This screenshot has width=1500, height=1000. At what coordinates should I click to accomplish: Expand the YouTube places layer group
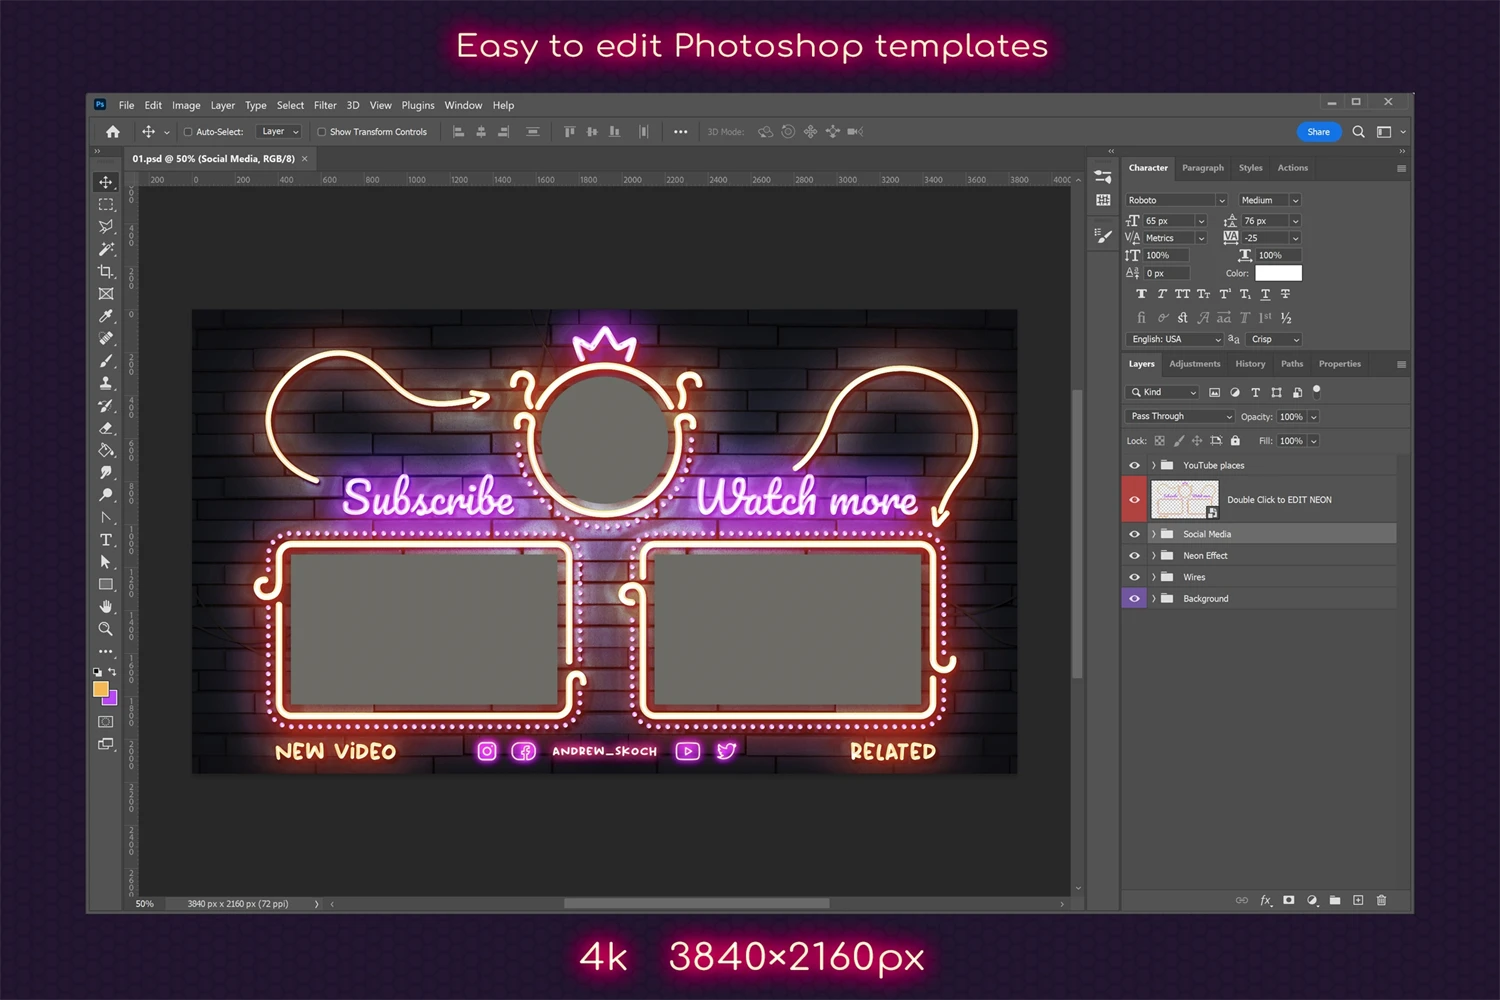1153,466
